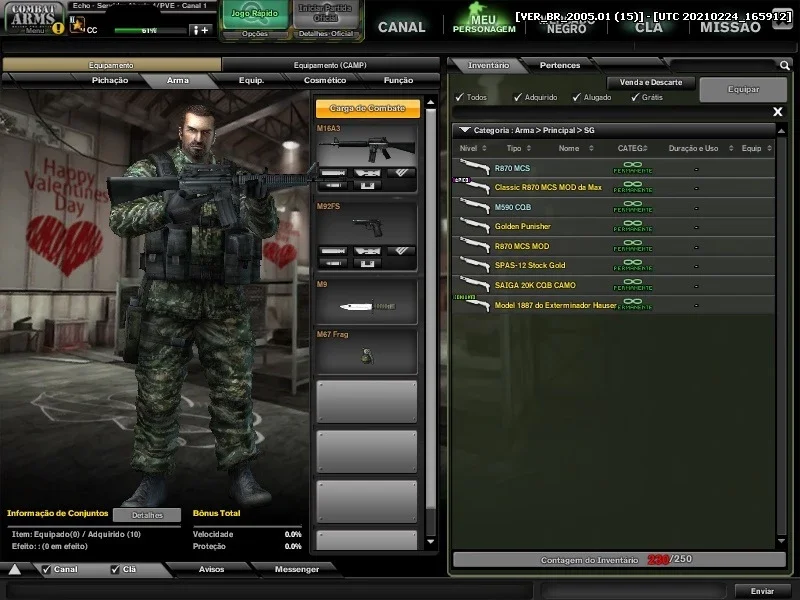The height and width of the screenshot is (600, 800).
Task: Click the Venda e Descarte button
Action: pyautogui.click(x=651, y=82)
